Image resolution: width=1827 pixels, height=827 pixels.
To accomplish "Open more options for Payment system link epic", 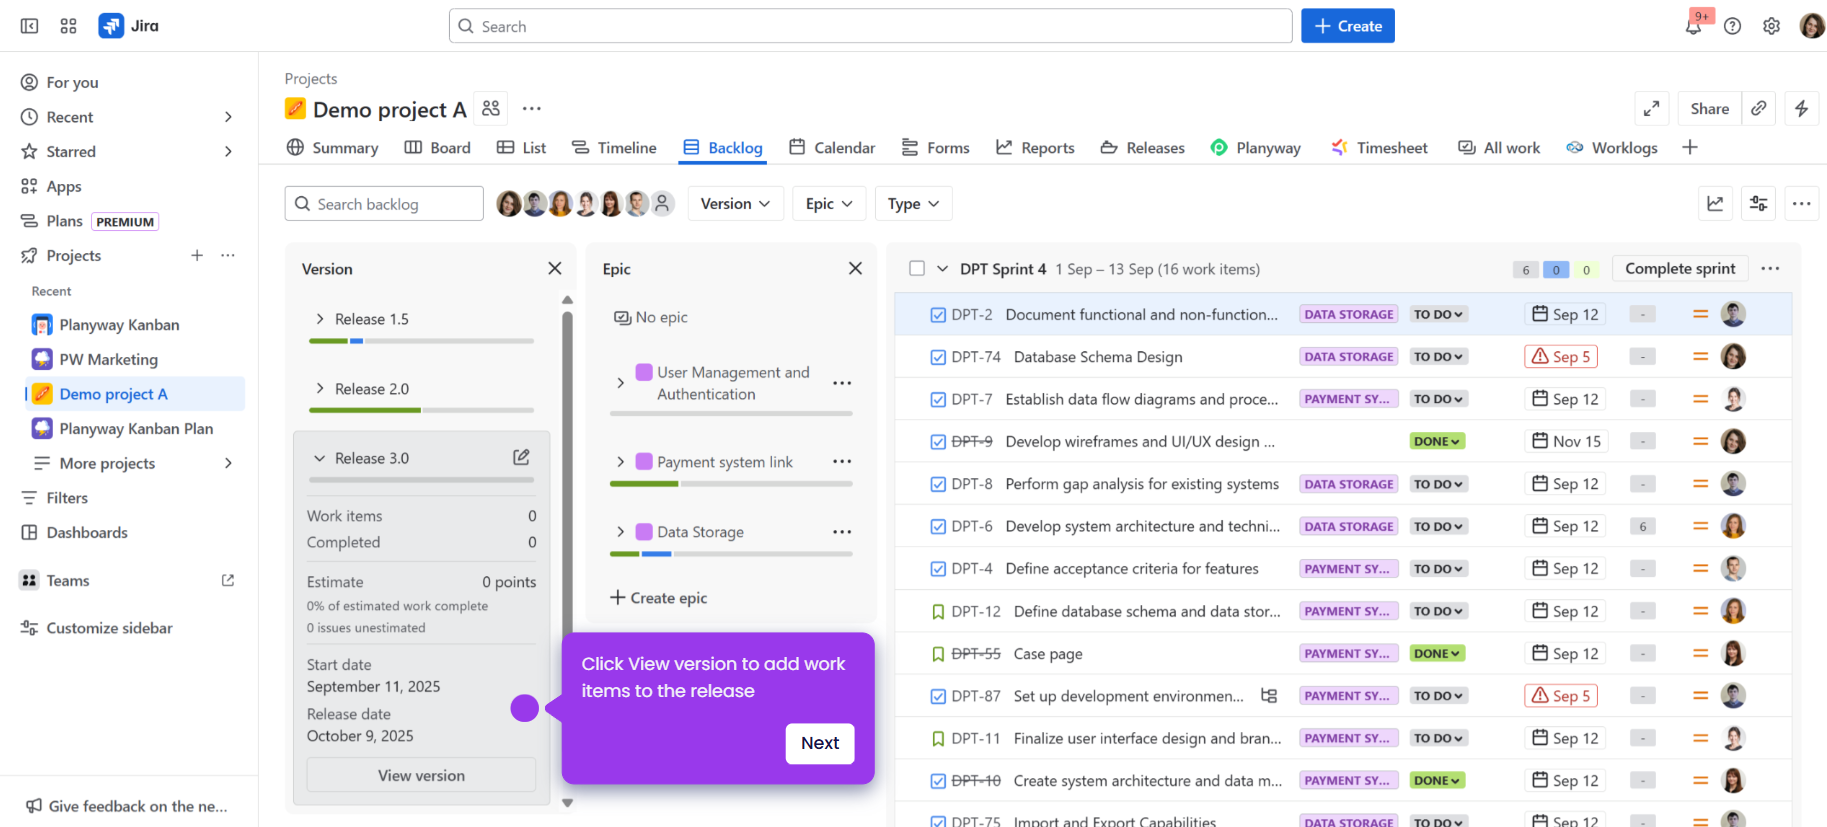I will click(842, 461).
